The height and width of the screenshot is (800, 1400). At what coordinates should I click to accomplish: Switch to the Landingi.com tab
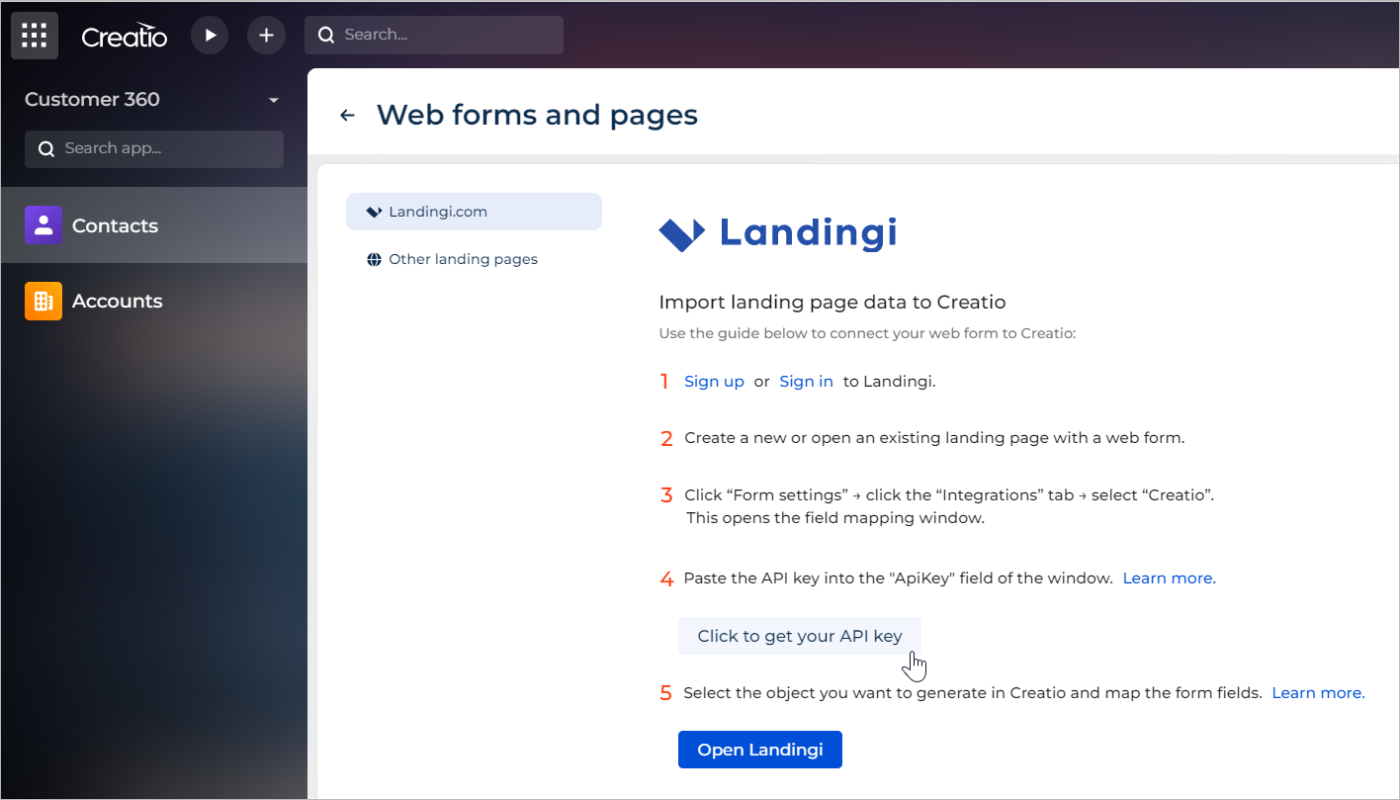click(x=438, y=211)
